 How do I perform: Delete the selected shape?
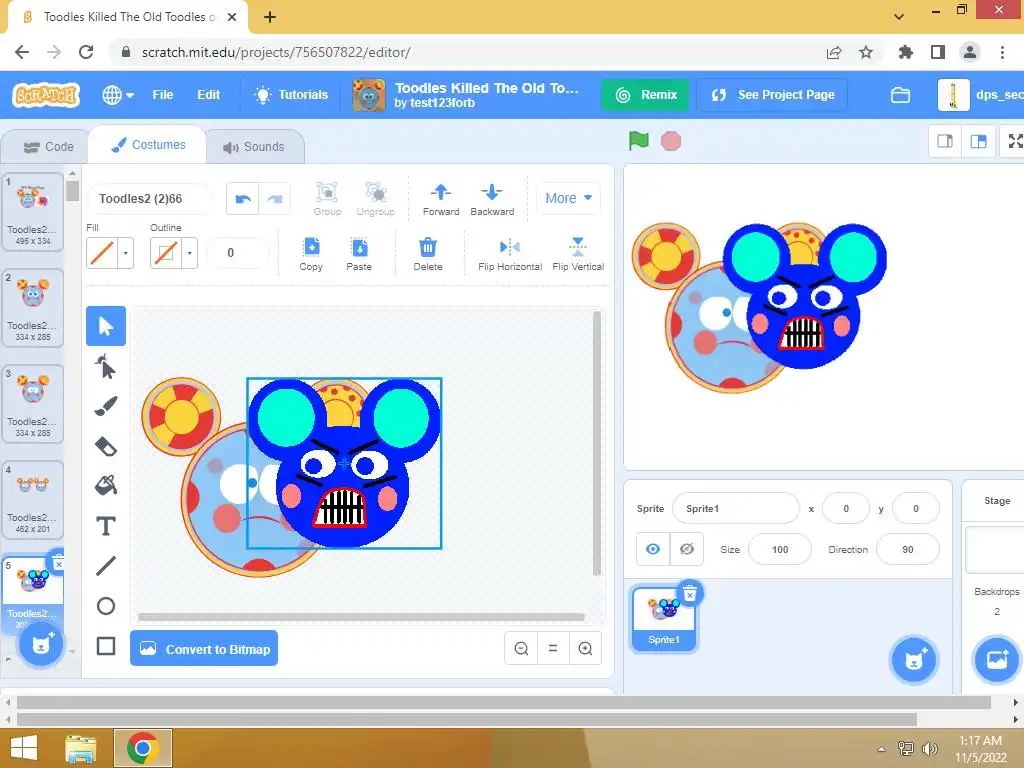click(x=428, y=253)
